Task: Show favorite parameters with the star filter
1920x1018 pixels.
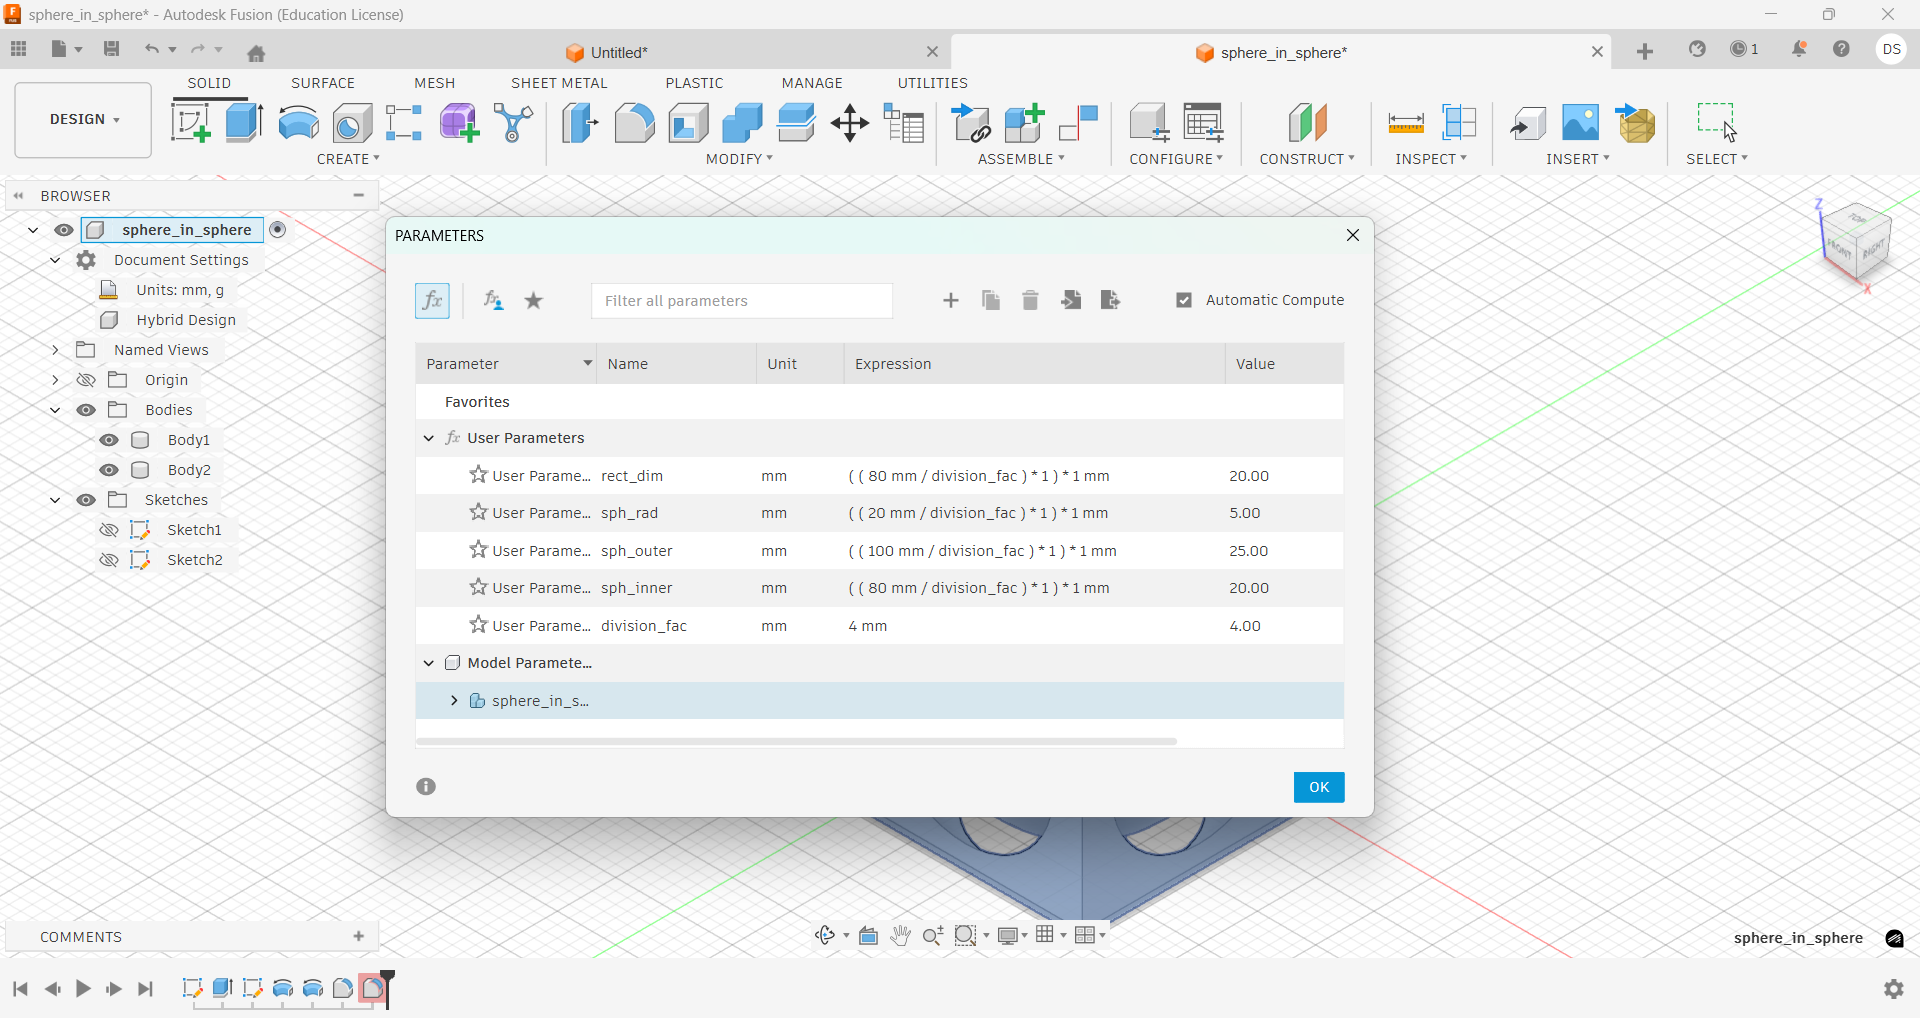Action: click(534, 300)
